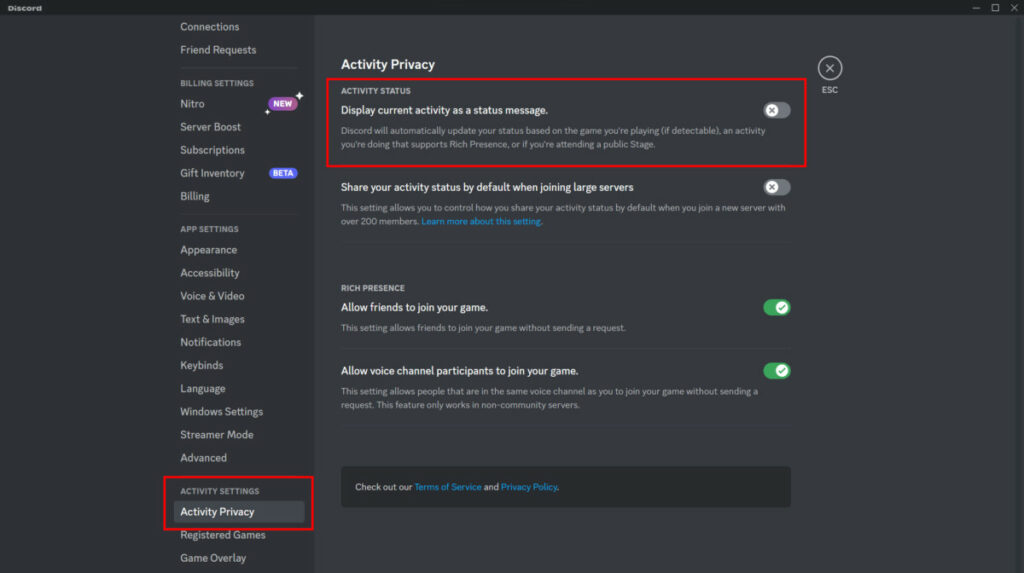
Task: Enable sharing activity status in large servers
Action: point(776,187)
